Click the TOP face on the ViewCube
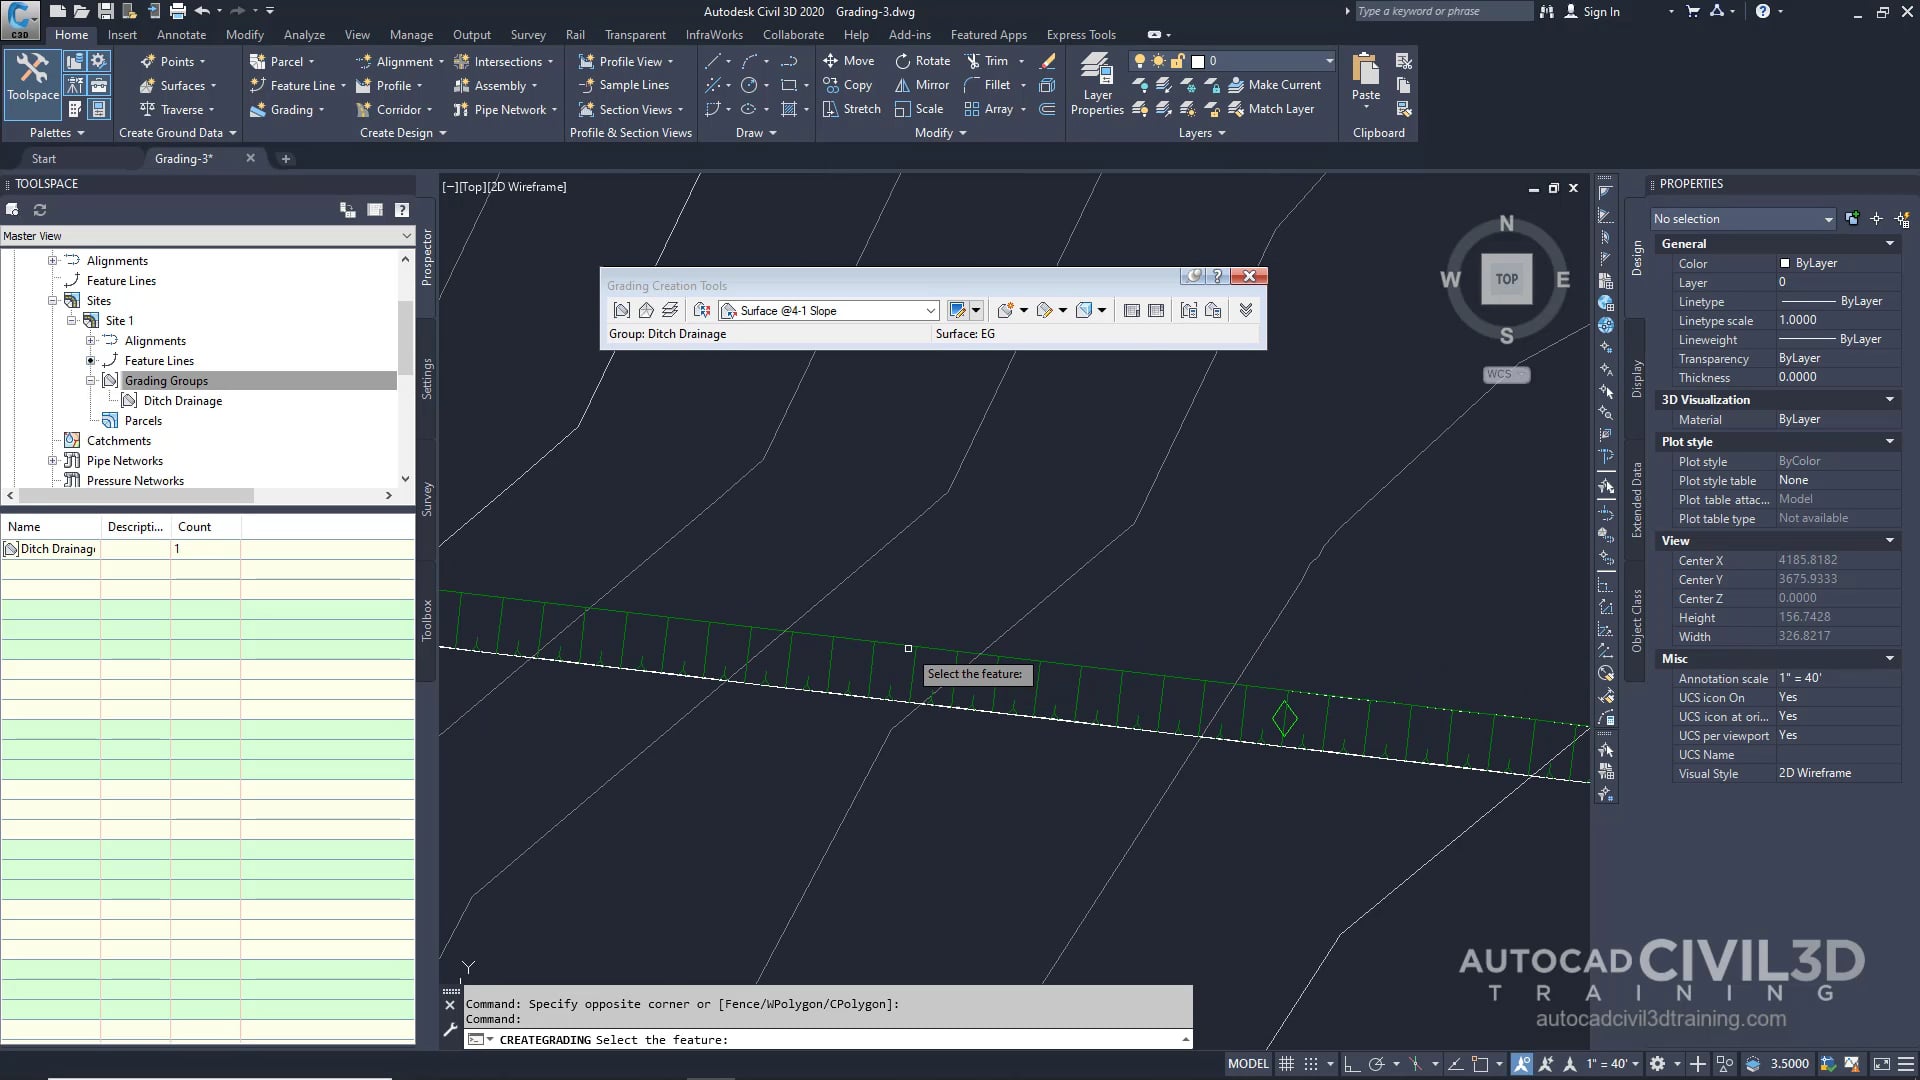1920x1080 pixels. tap(1506, 279)
